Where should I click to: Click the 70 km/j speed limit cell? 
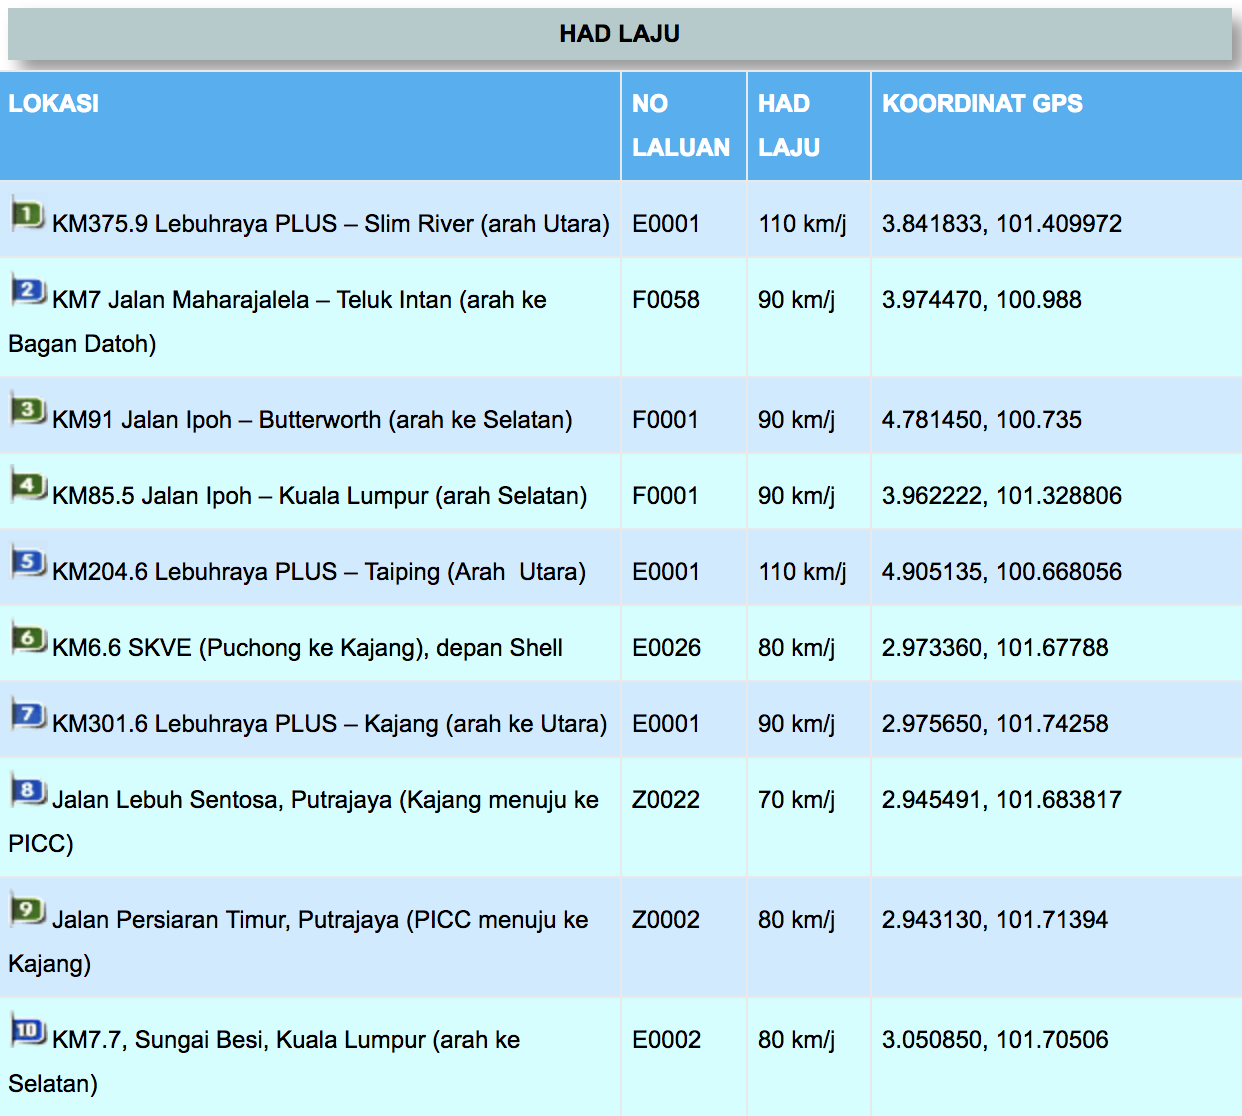[x=796, y=800]
